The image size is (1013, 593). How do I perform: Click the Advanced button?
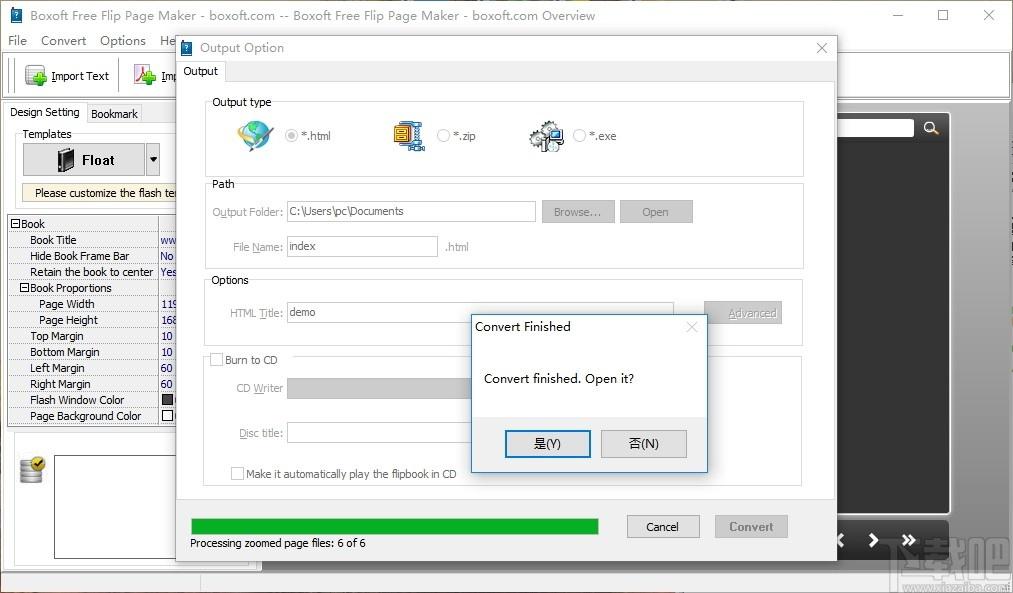(x=743, y=313)
